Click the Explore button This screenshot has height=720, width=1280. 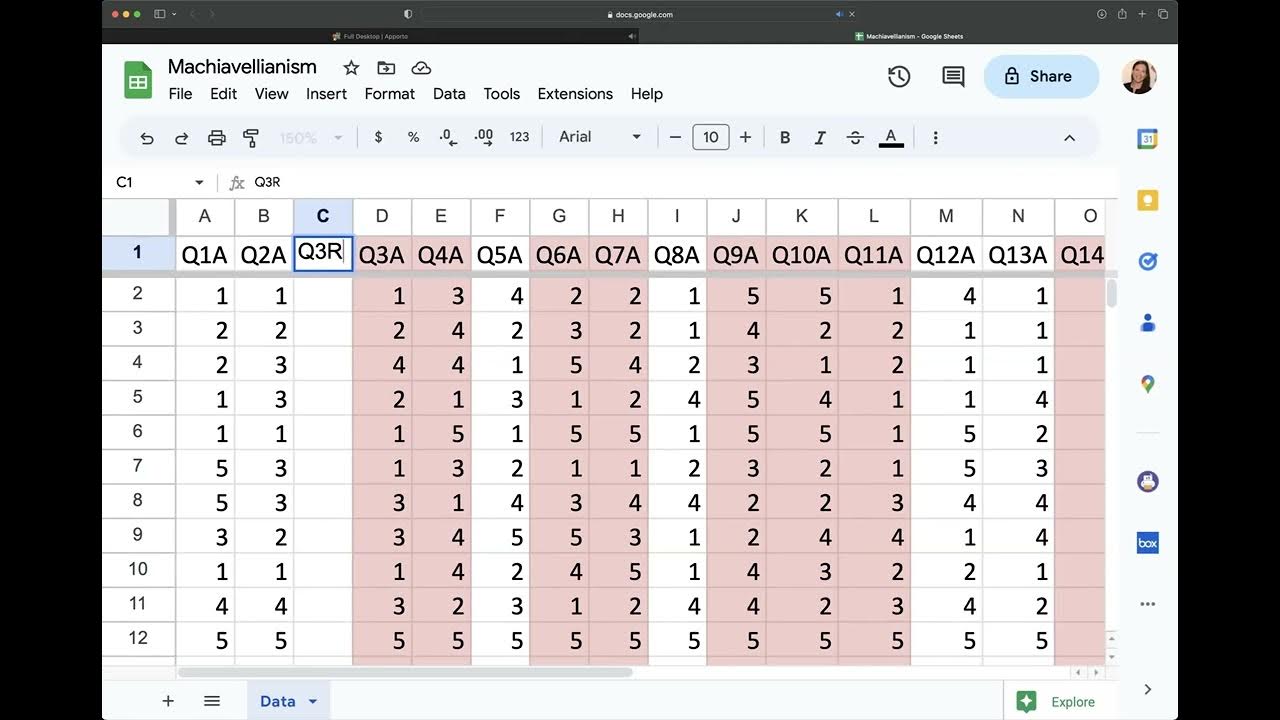tap(1056, 702)
